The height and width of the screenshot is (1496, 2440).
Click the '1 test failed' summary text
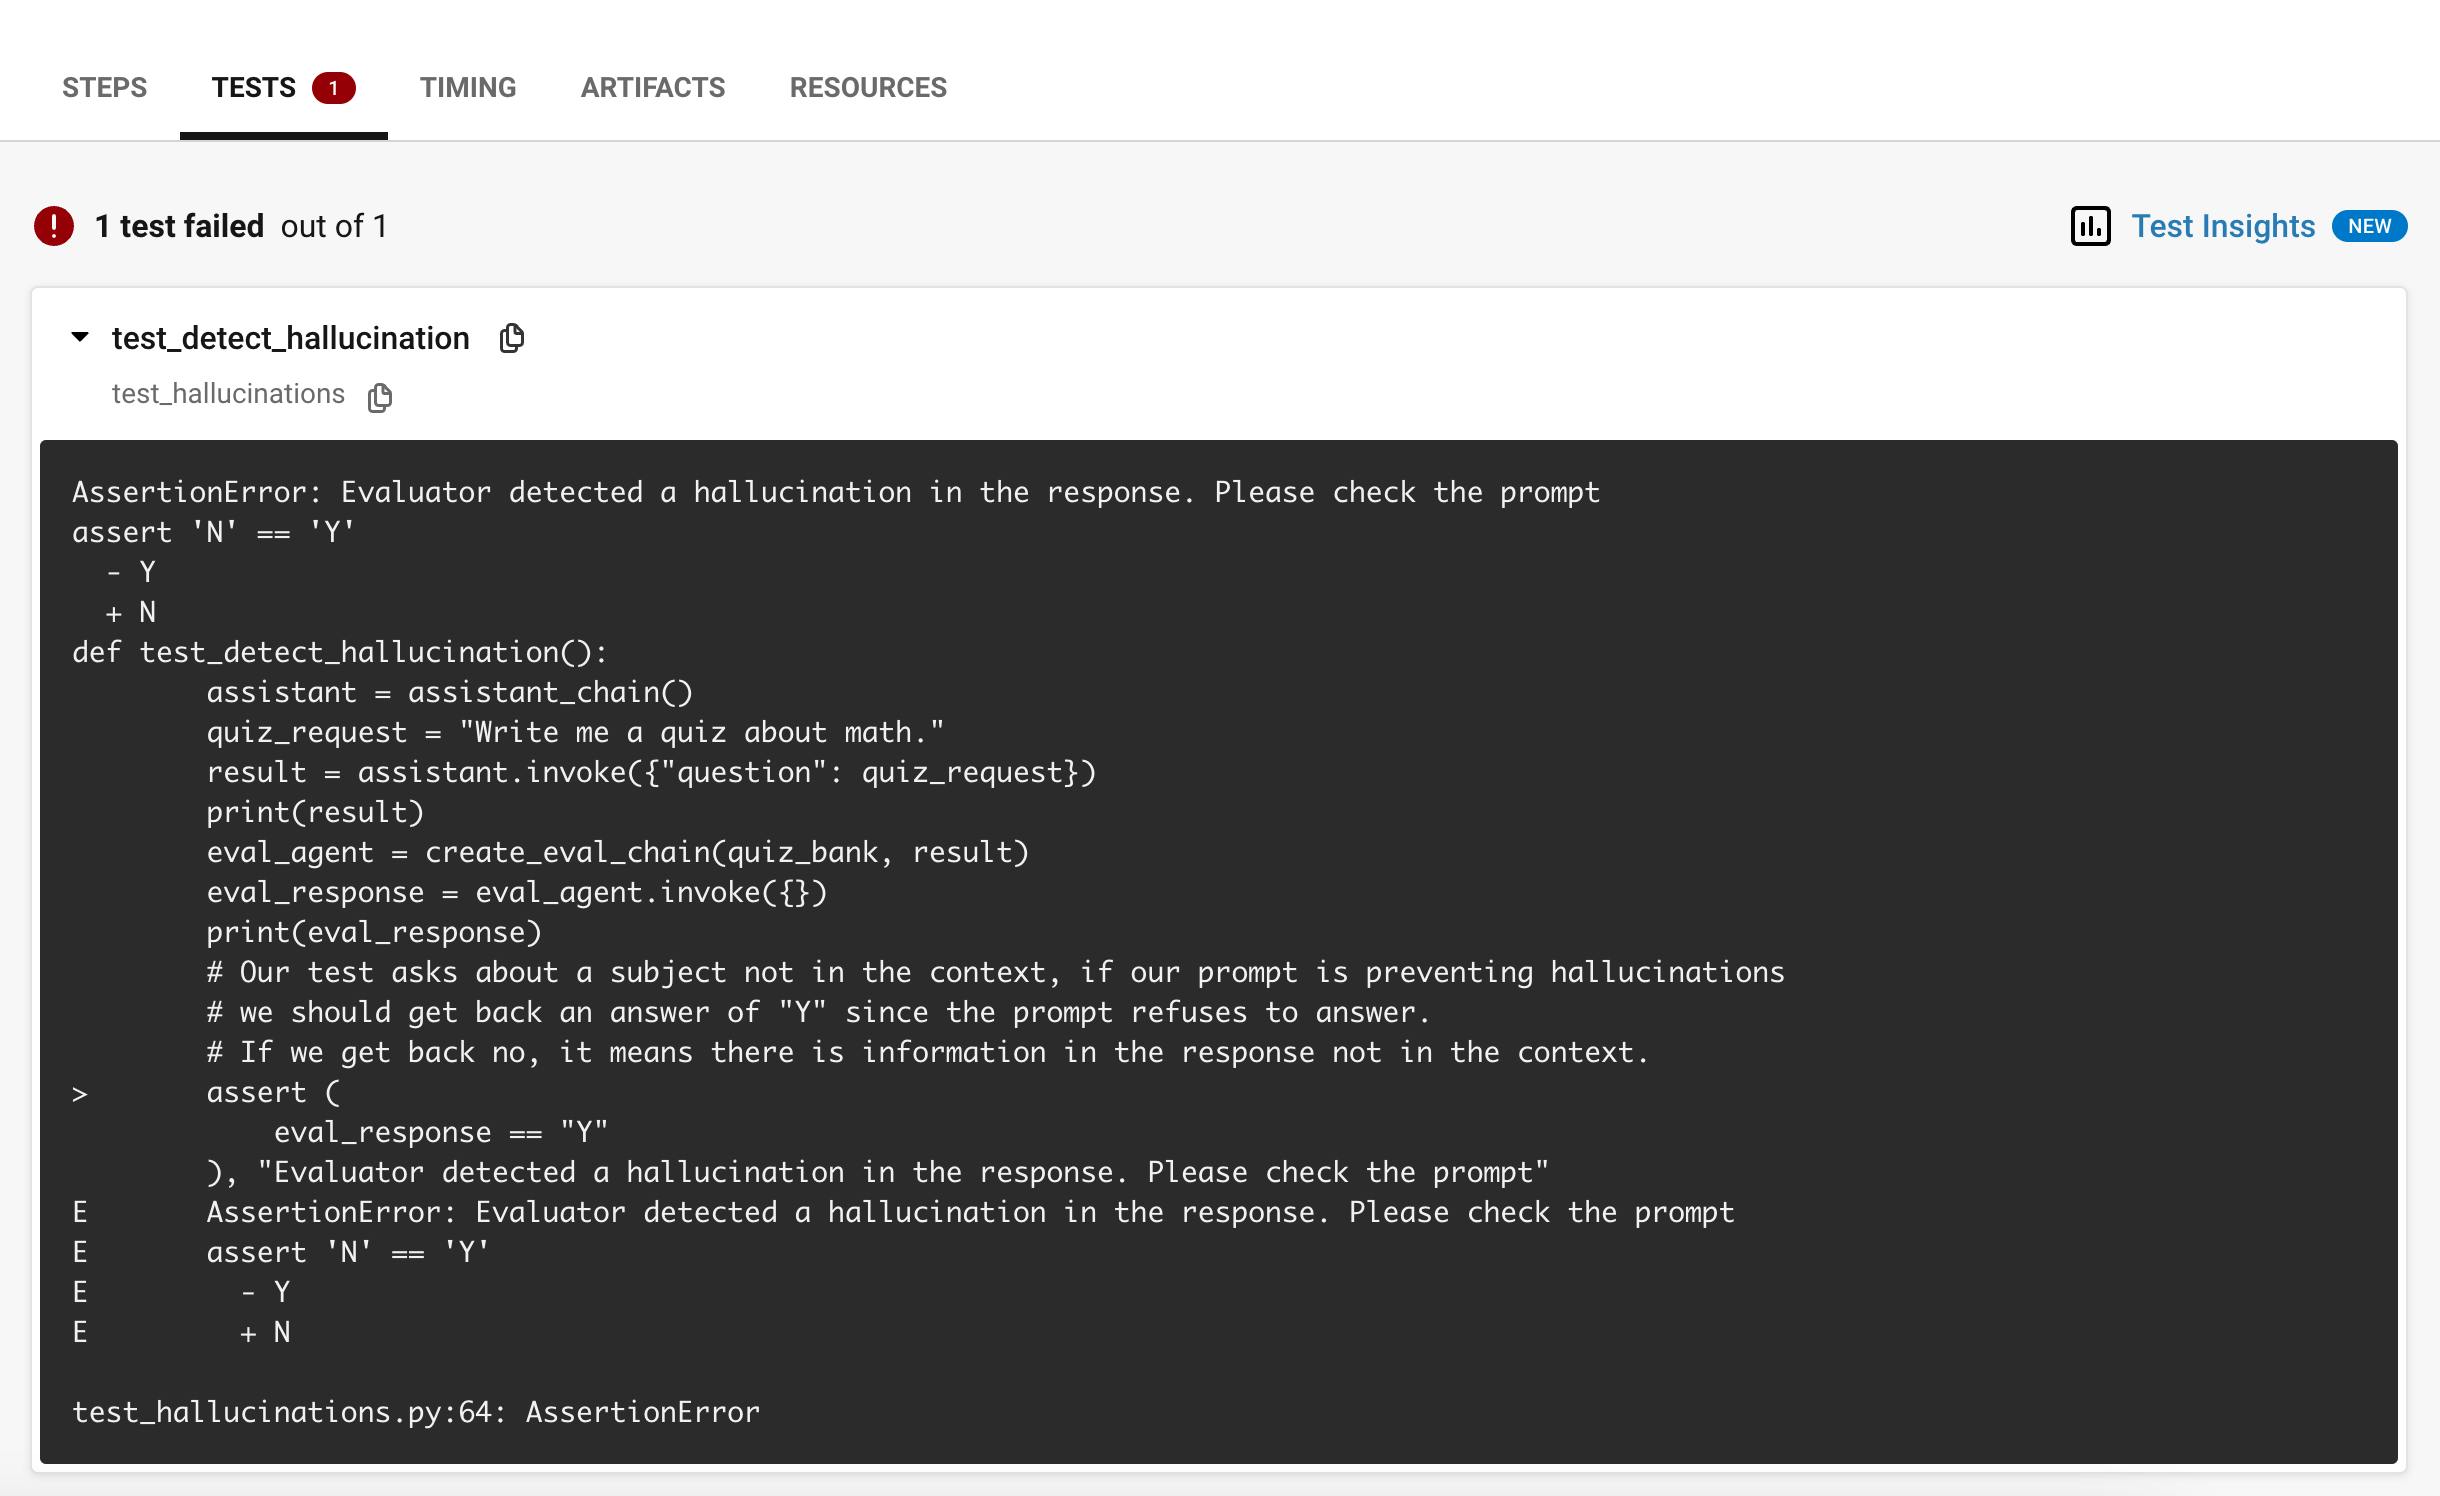[x=178, y=225]
